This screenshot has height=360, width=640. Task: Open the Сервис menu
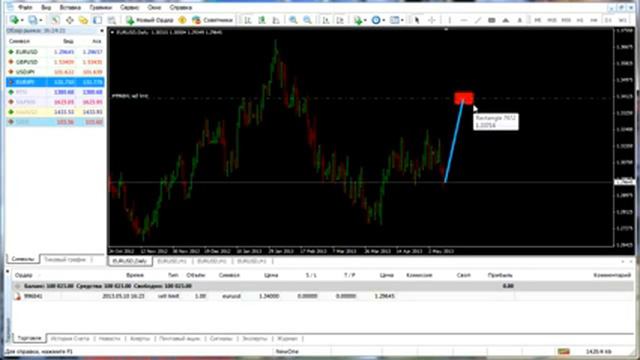point(130,7)
